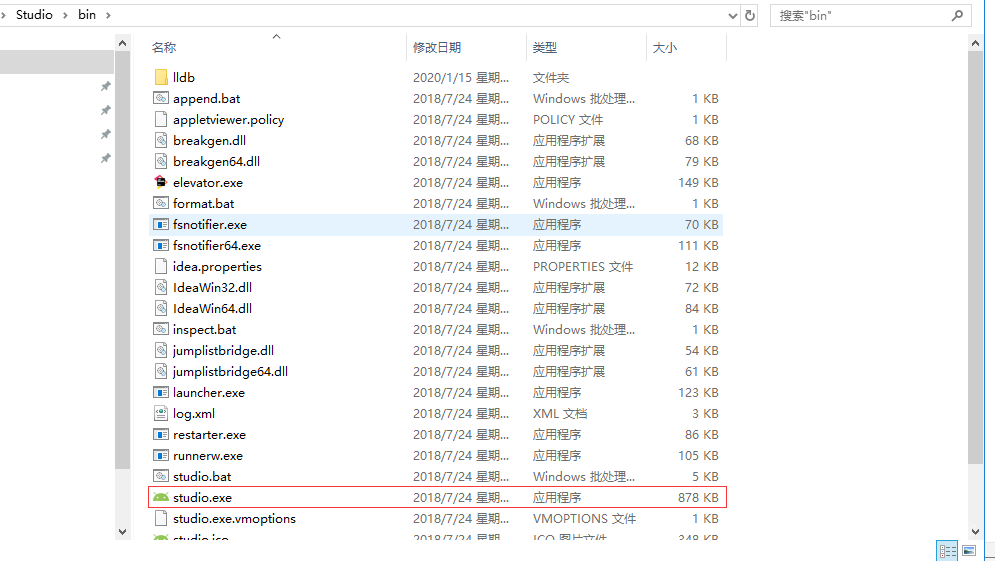The width and height of the screenshot is (995, 561).
Task: Click the 2020/1/15 date cell
Action: point(461,77)
